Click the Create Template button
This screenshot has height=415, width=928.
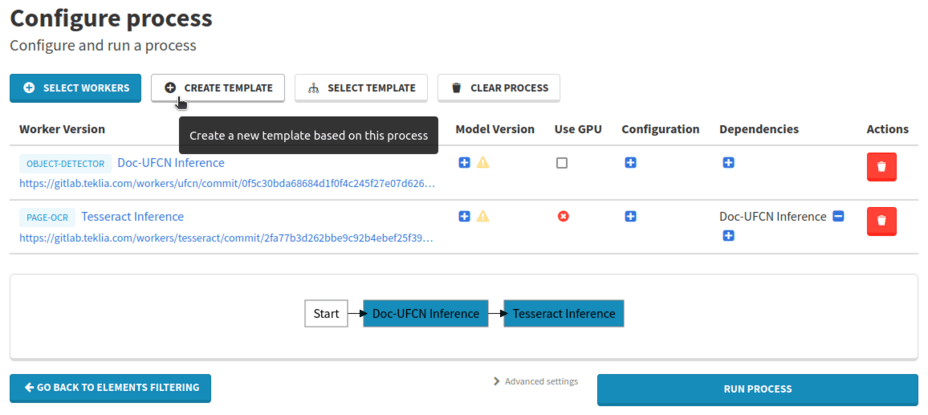tap(218, 88)
